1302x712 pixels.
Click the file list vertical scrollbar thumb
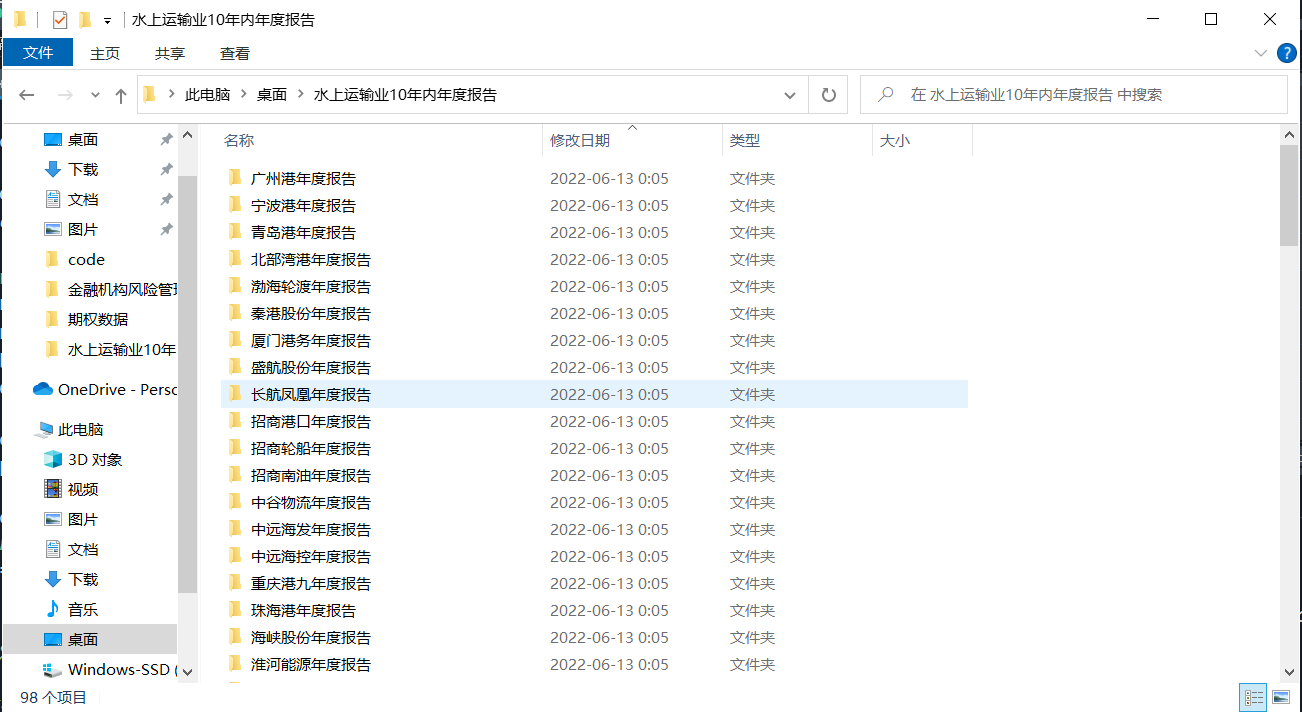point(1289,193)
